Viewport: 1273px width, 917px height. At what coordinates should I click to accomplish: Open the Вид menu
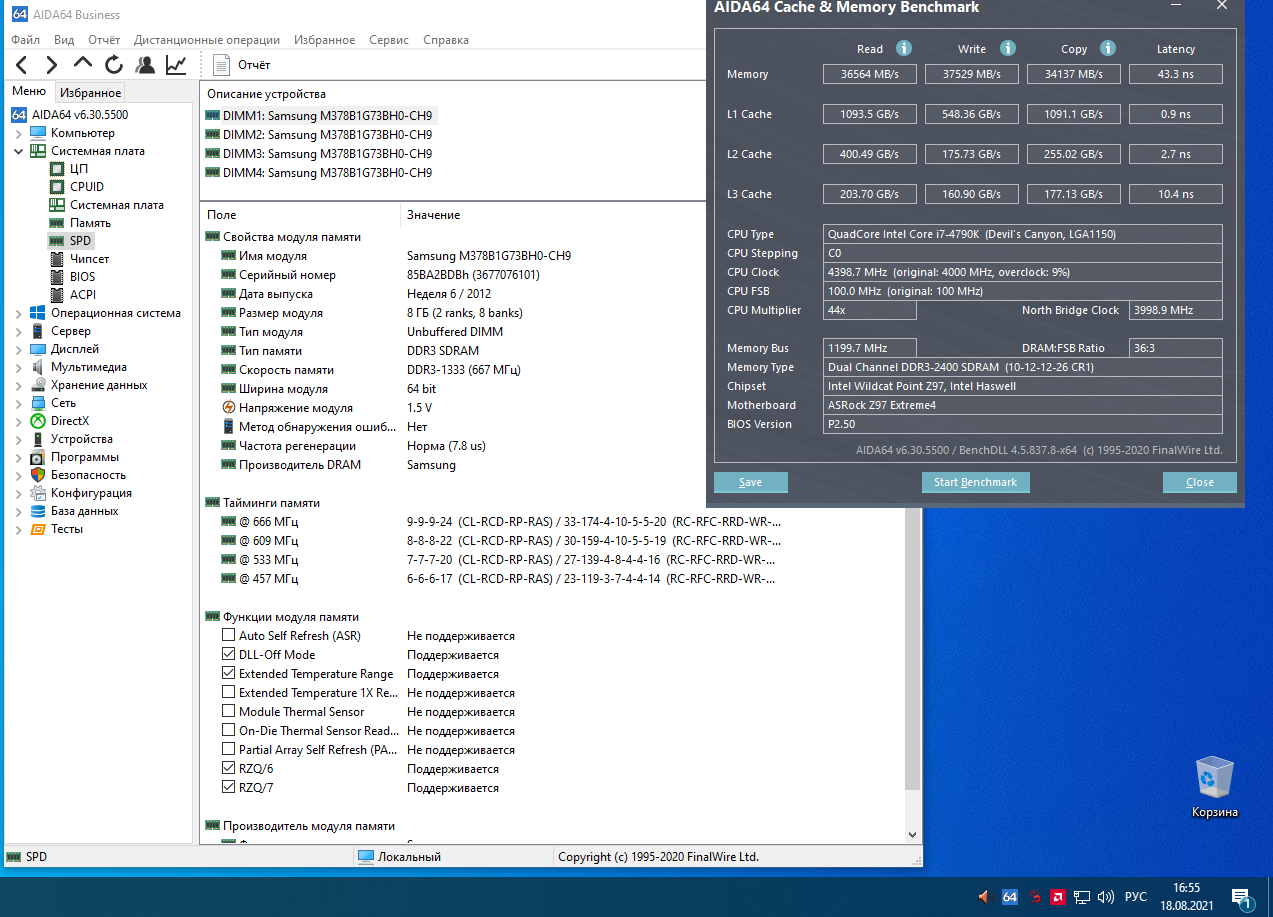(64, 40)
